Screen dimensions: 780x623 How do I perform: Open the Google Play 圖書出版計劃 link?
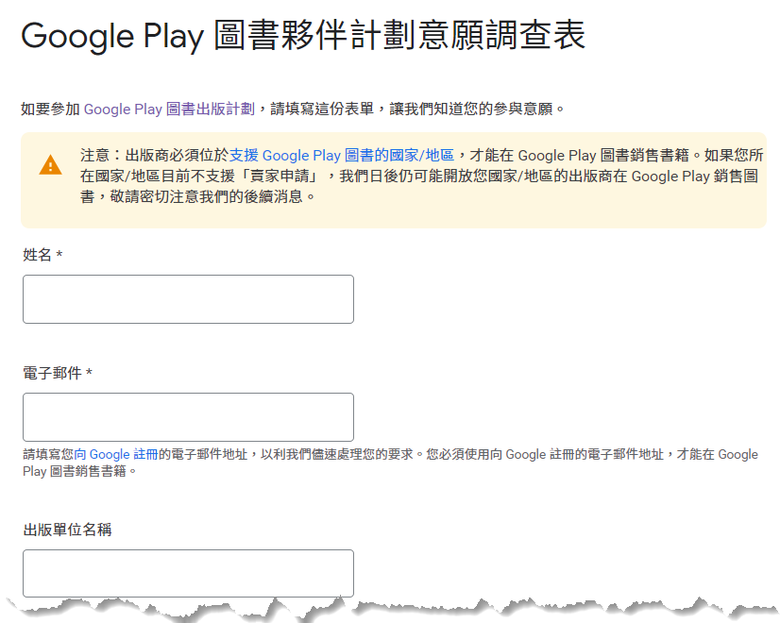169,109
